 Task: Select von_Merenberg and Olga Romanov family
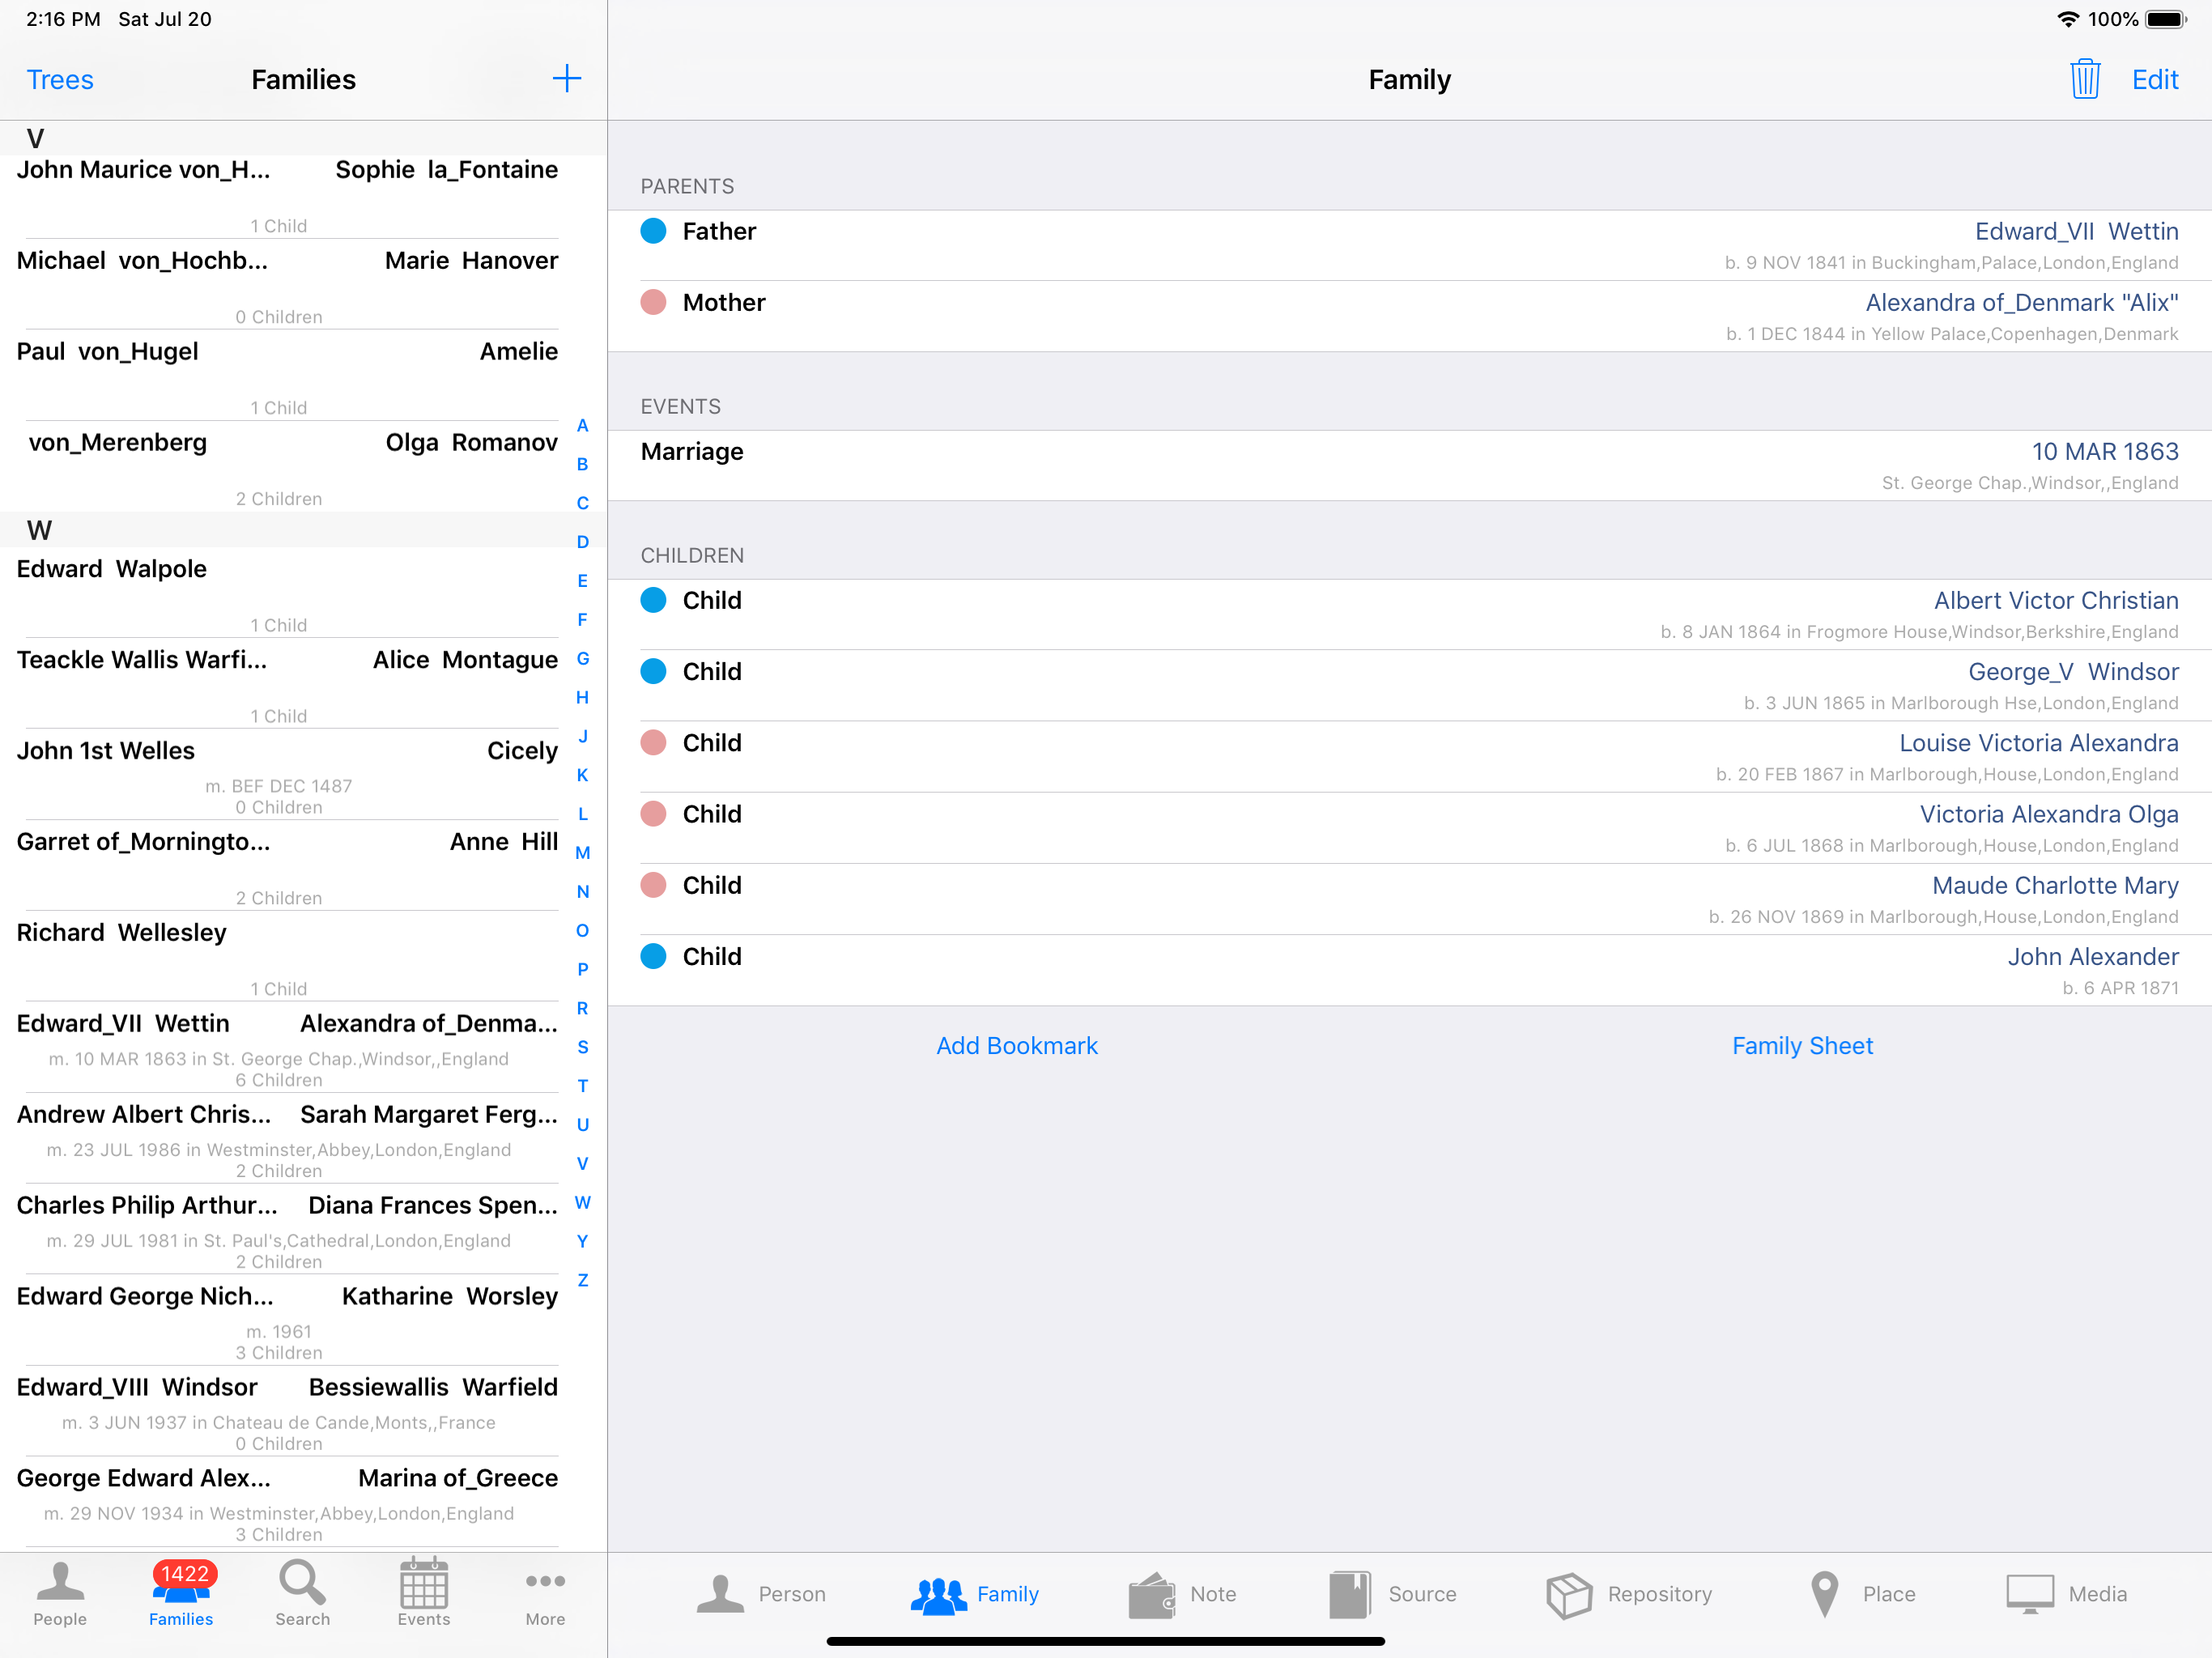tap(288, 466)
